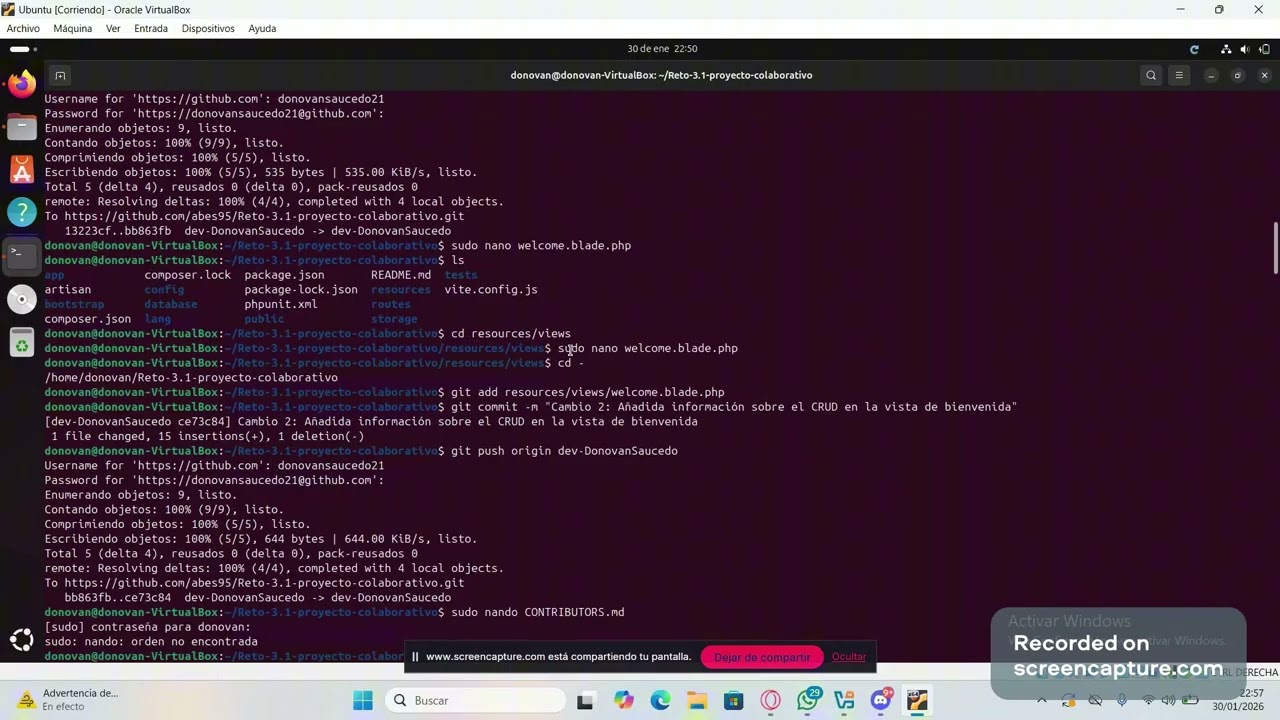Open the Files manager dock icon
The image size is (1280, 720).
[x=22, y=127]
